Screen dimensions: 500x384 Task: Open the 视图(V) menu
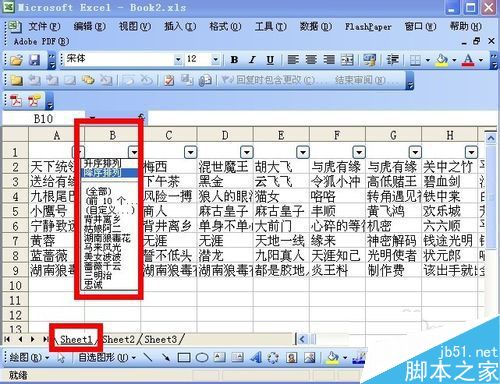(135, 26)
